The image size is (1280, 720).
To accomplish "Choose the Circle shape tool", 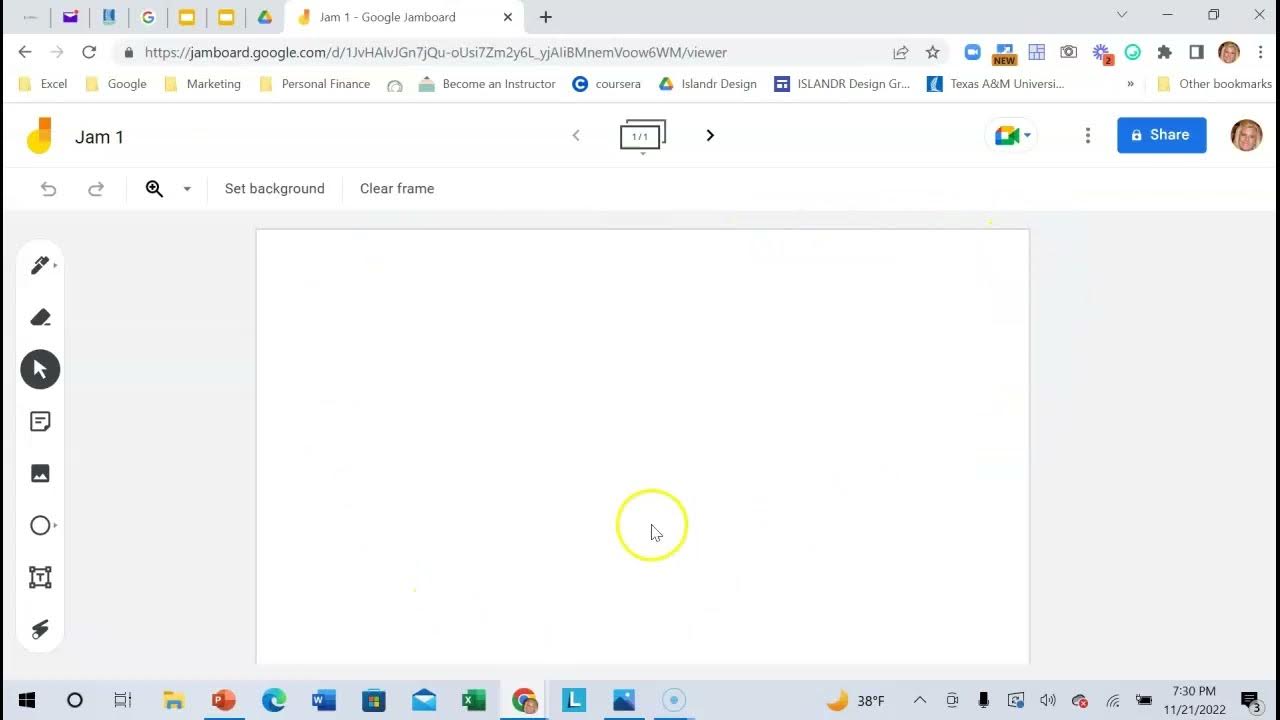I will point(40,525).
